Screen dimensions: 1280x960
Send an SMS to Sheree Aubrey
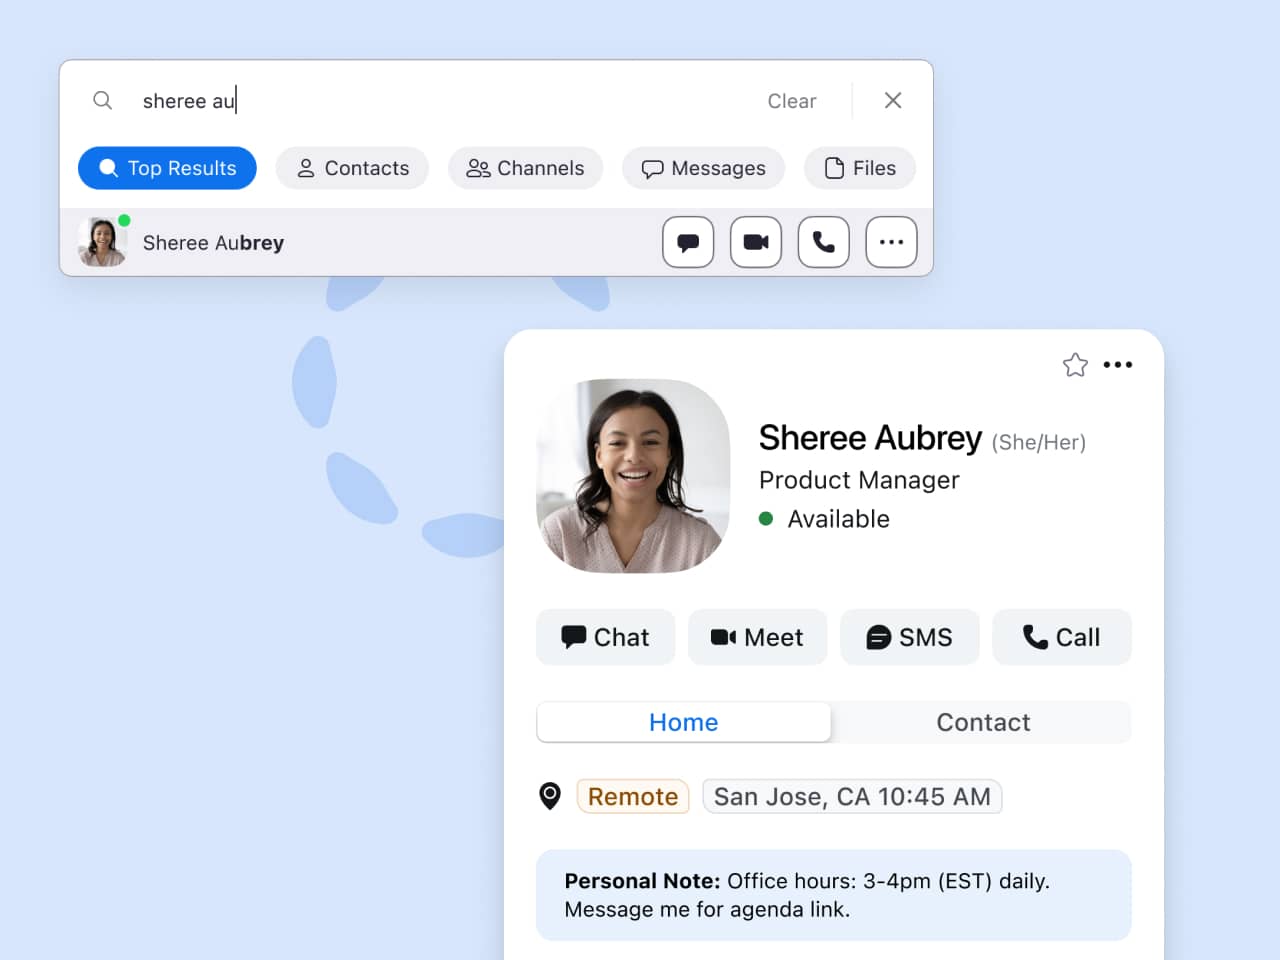pyautogui.click(x=909, y=637)
